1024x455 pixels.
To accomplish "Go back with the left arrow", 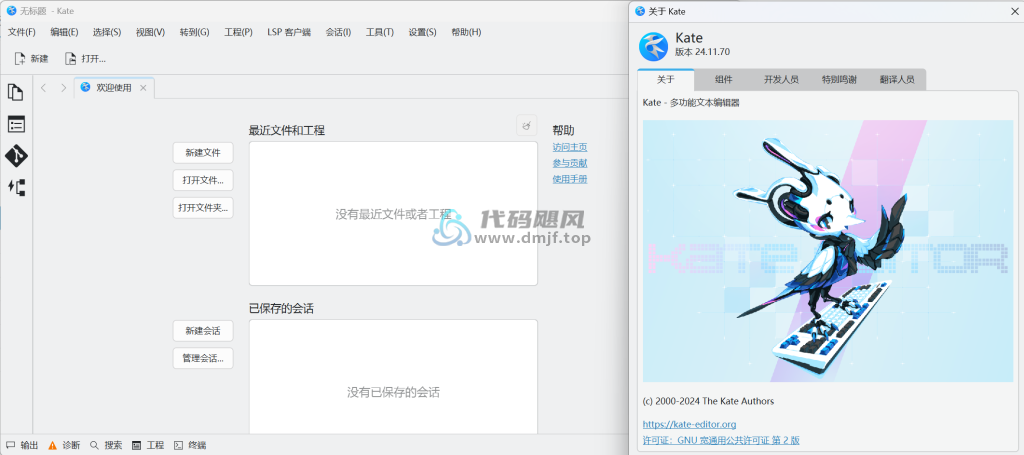I will pos(43,87).
